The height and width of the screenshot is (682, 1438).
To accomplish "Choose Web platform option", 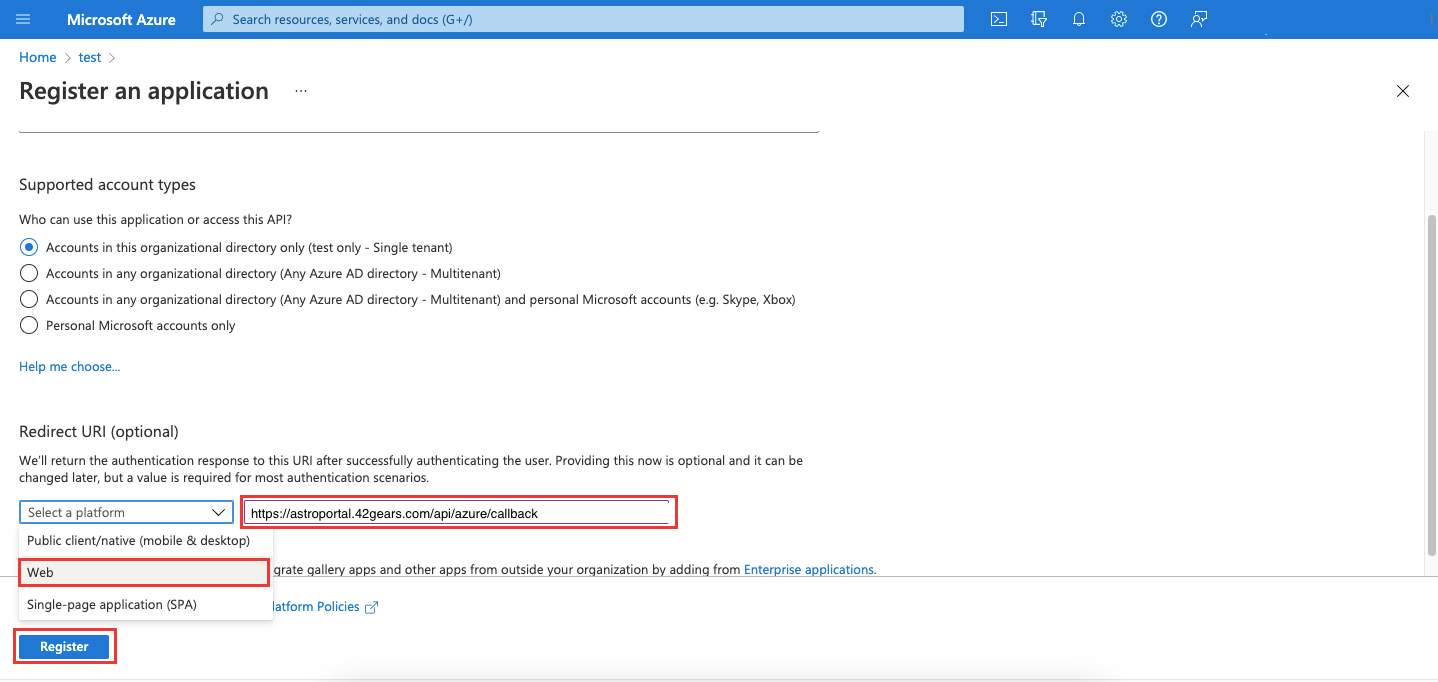I will (x=146, y=572).
